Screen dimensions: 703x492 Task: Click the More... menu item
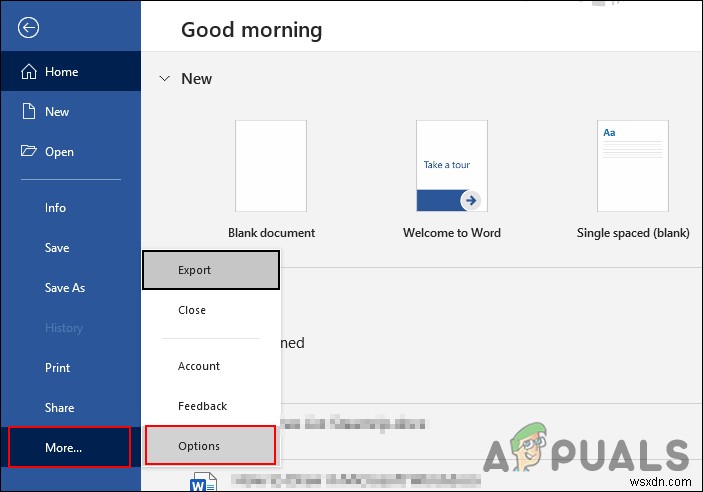pos(69,448)
